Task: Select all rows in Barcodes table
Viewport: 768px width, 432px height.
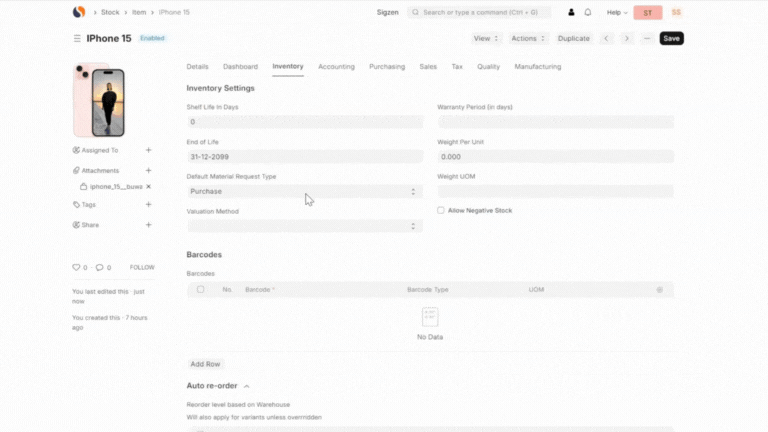Action: point(201,290)
